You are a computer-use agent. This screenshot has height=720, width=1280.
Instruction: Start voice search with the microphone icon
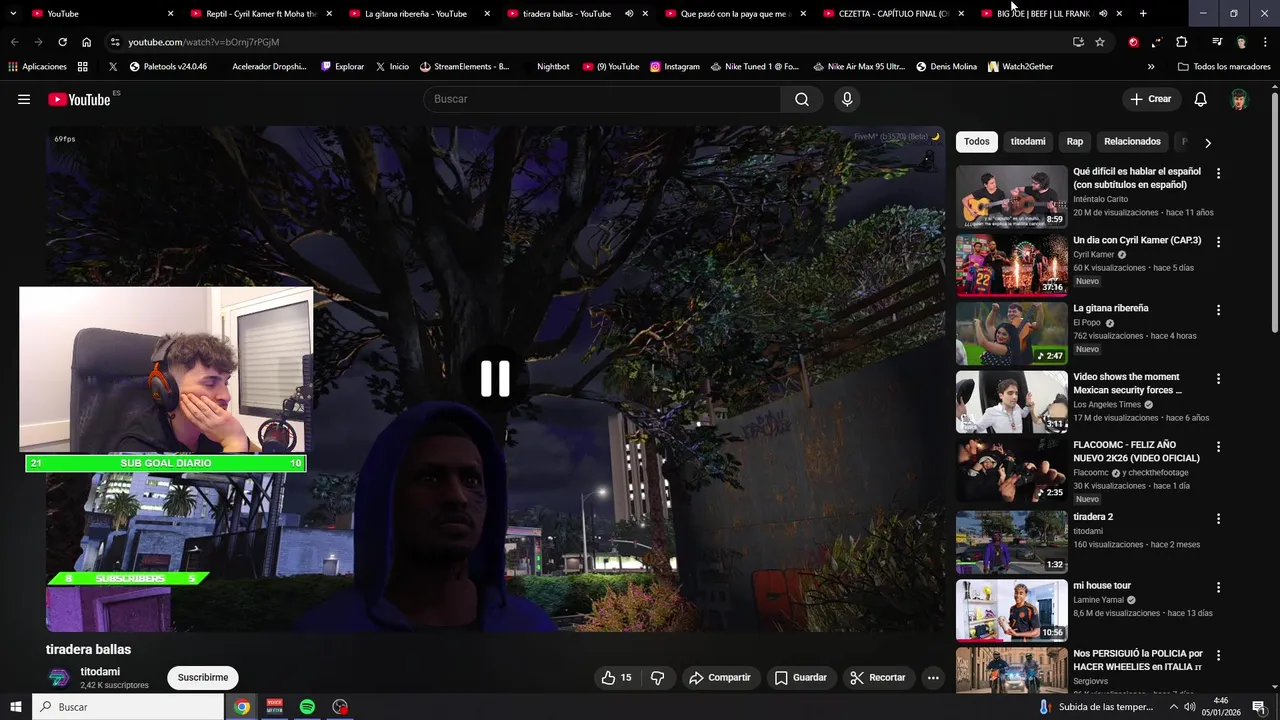pos(847,99)
